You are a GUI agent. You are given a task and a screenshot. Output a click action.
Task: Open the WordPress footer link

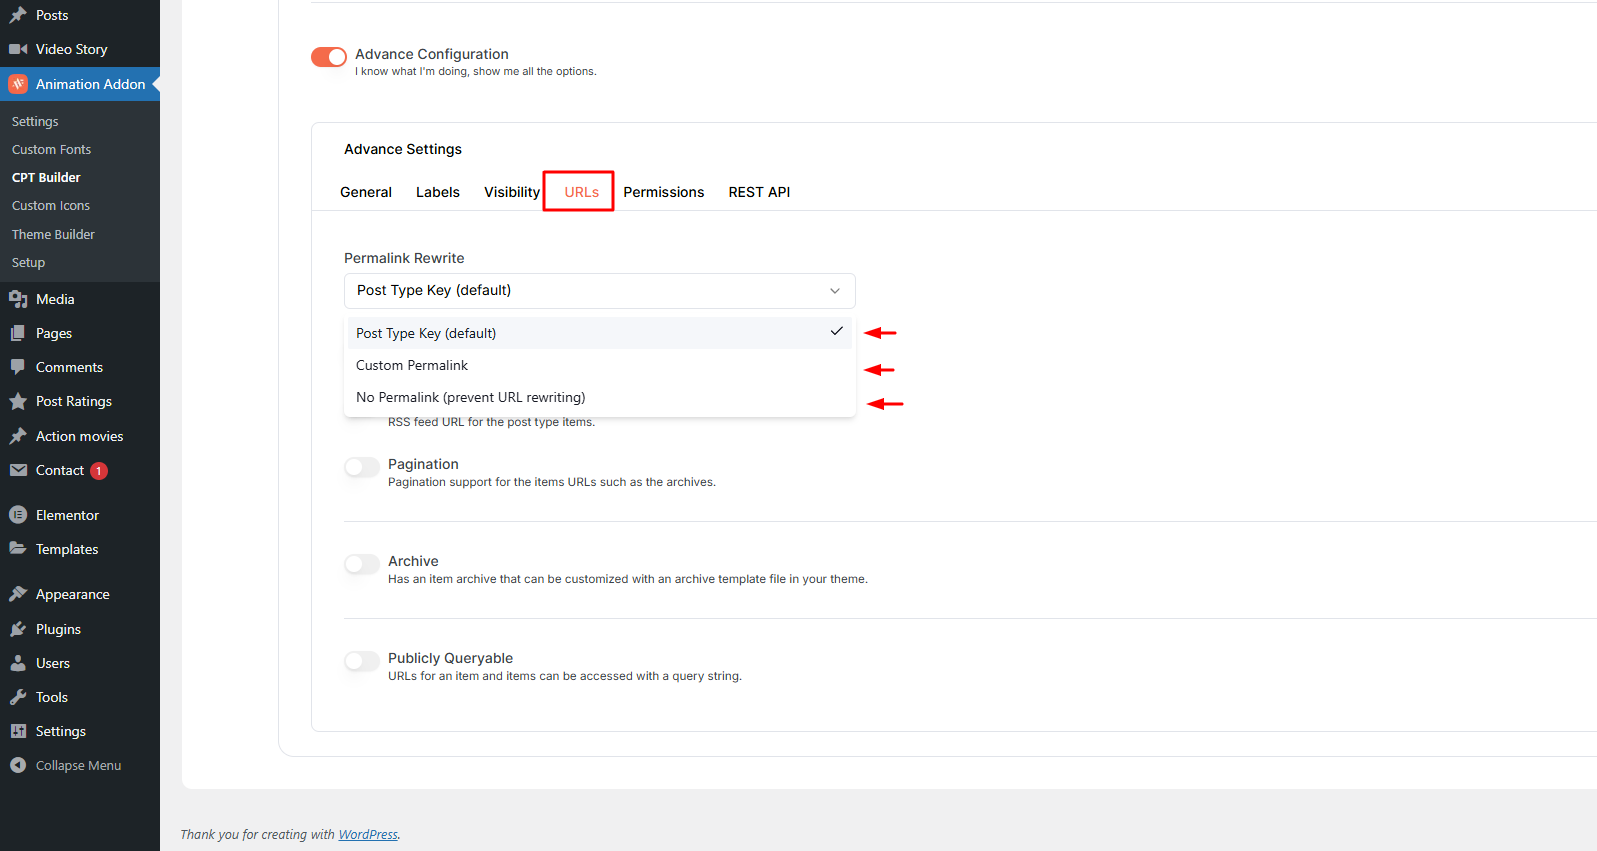coord(368,834)
